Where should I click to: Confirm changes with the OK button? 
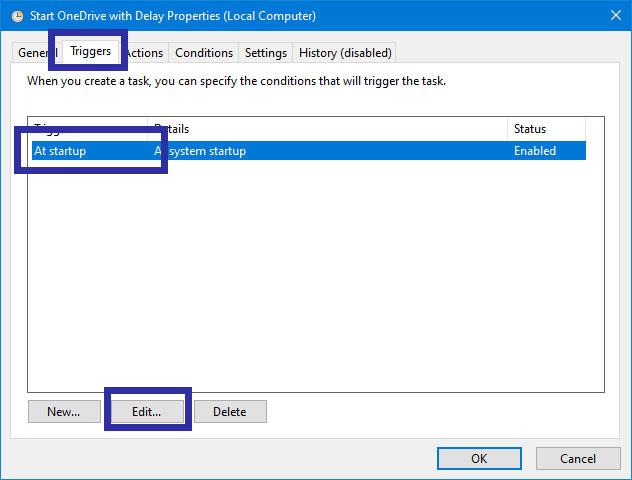tap(479, 458)
